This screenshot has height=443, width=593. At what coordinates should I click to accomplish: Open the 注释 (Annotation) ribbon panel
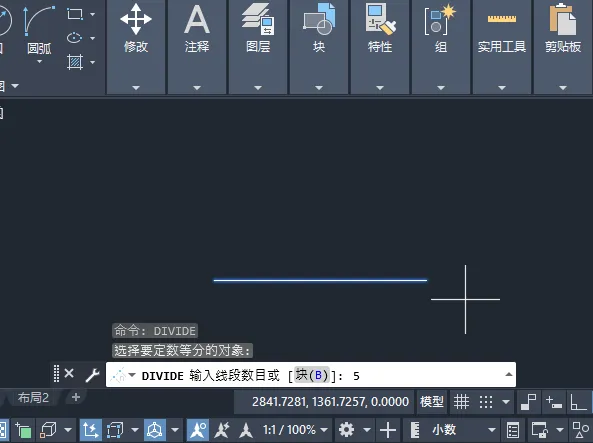pos(197,47)
